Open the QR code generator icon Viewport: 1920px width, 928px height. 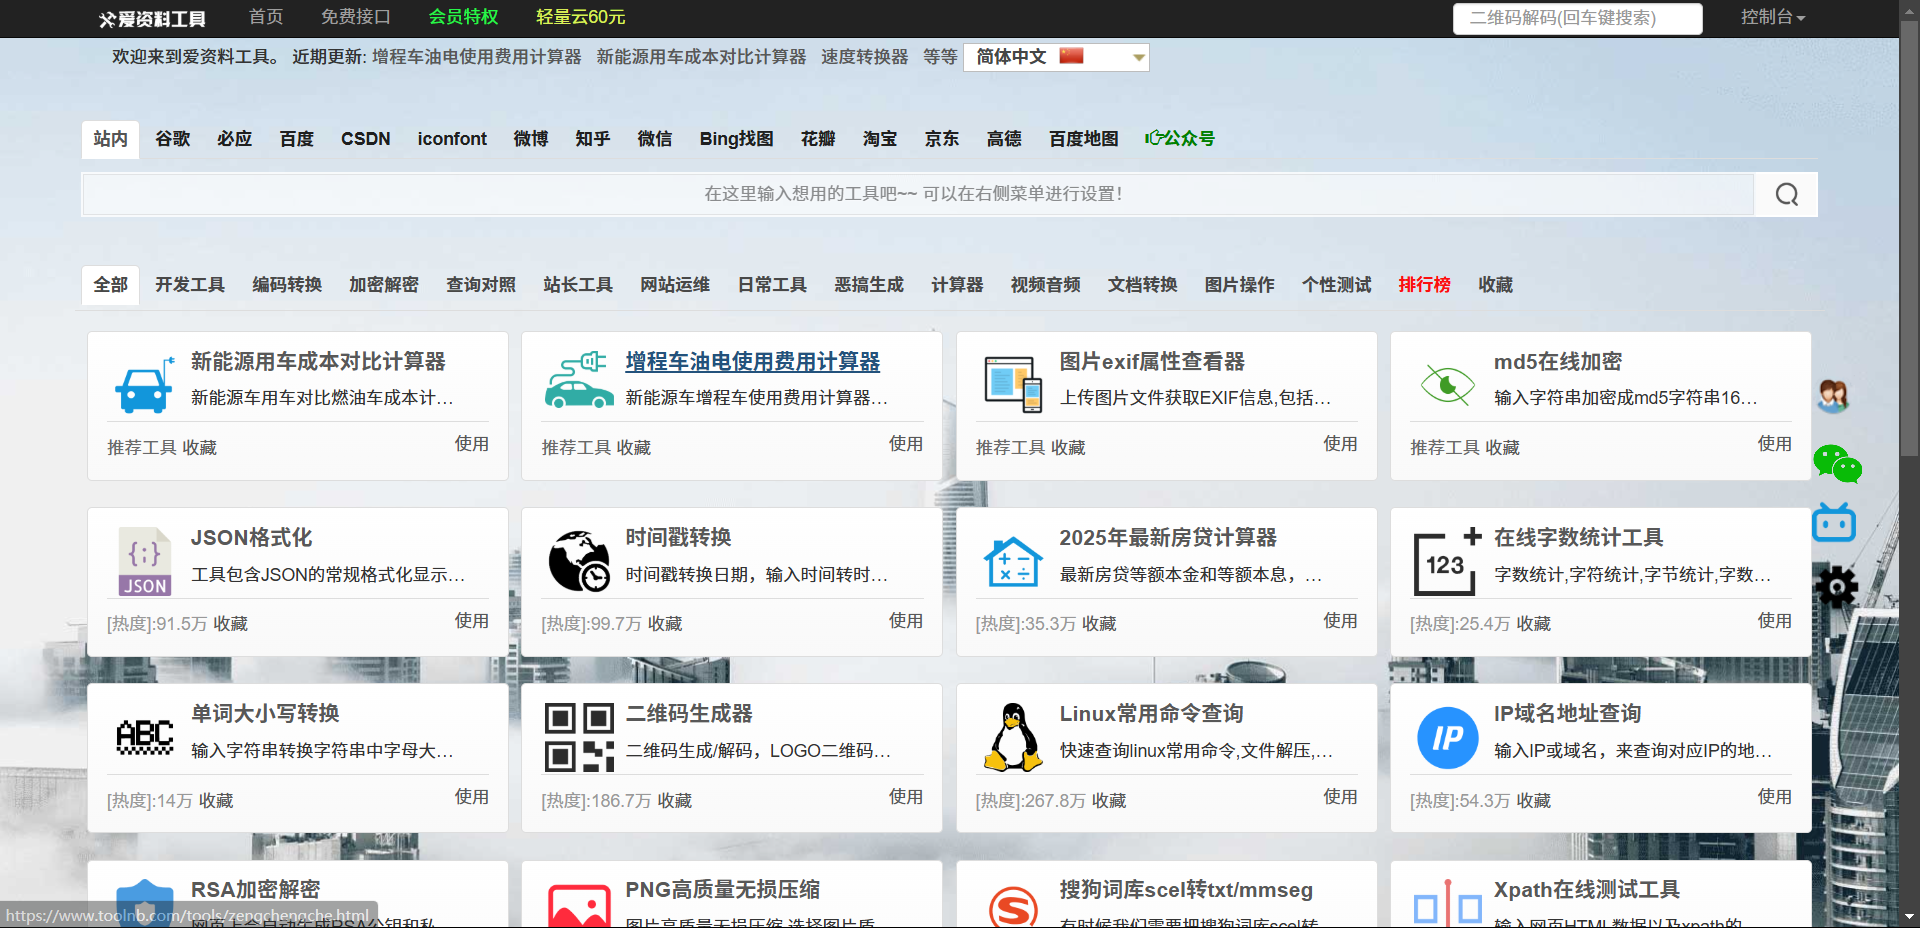pyautogui.click(x=579, y=737)
